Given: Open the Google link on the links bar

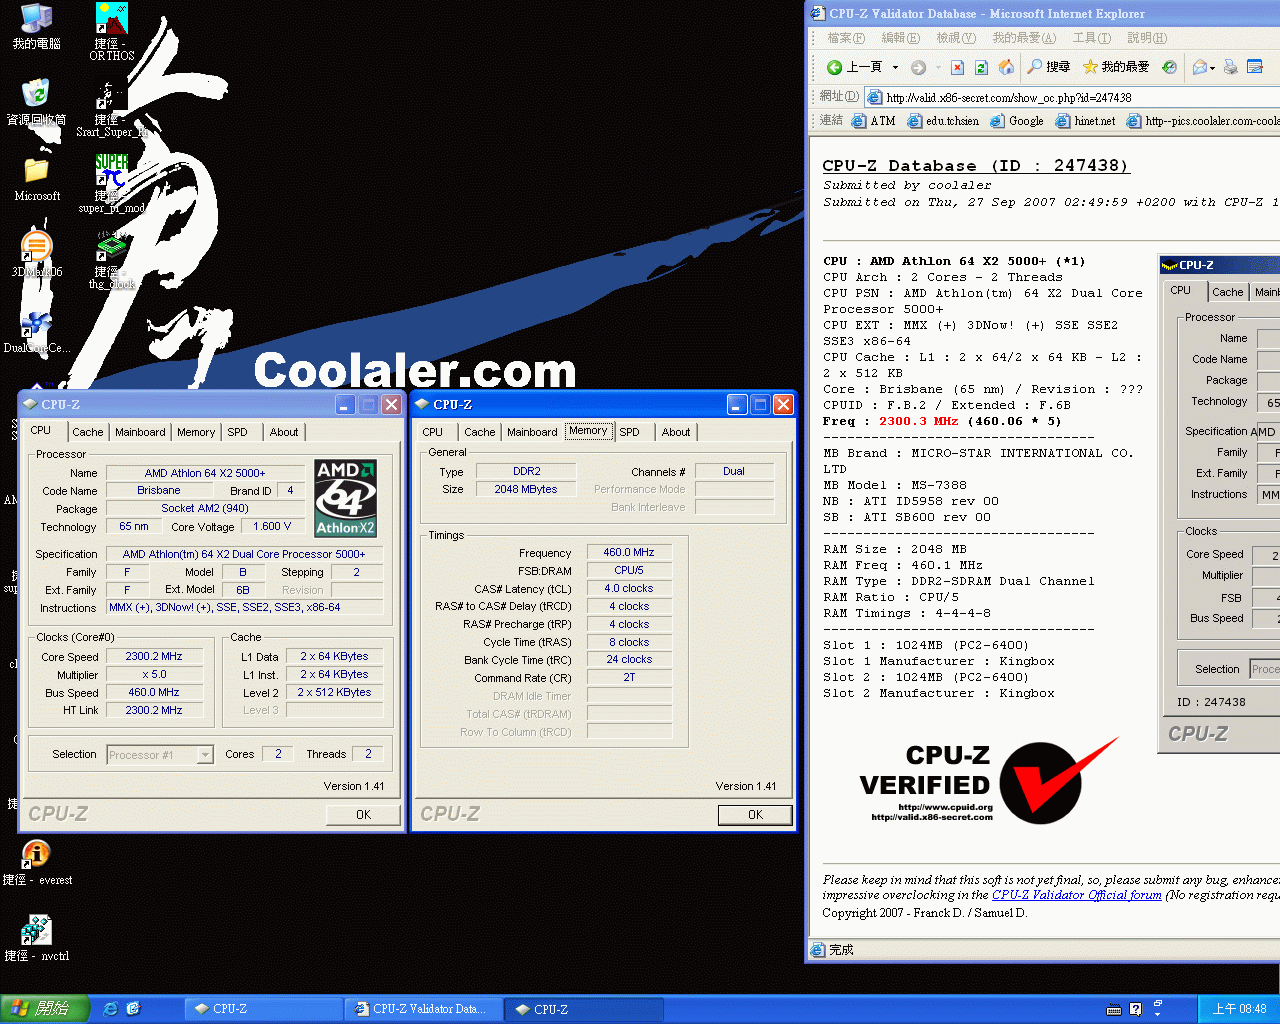Looking at the screenshot, I should click(x=1017, y=121).
